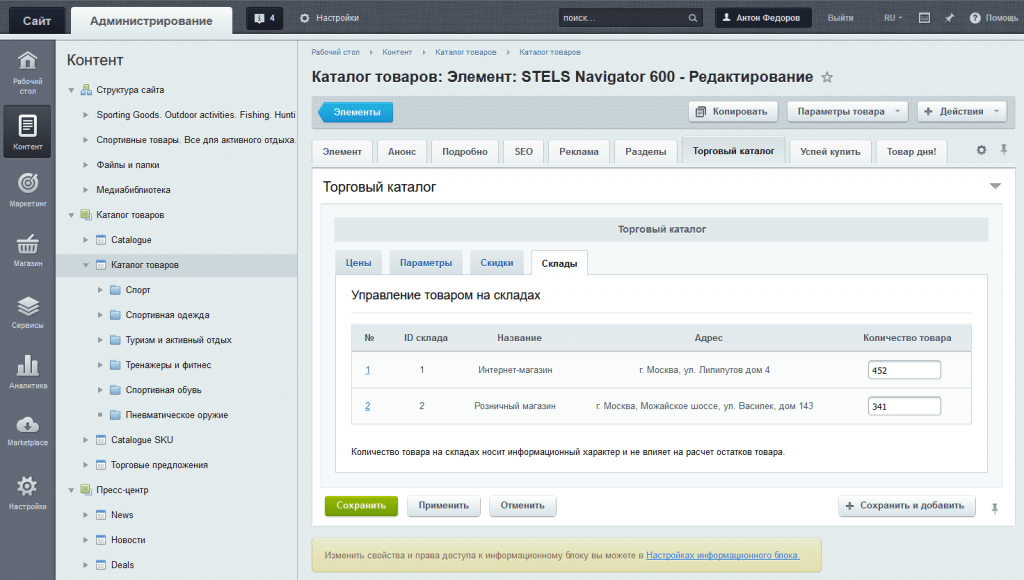Collapse the Торговый каталог section arrow
Viewport: 1024px width, 580px height.
click(995, 186)
